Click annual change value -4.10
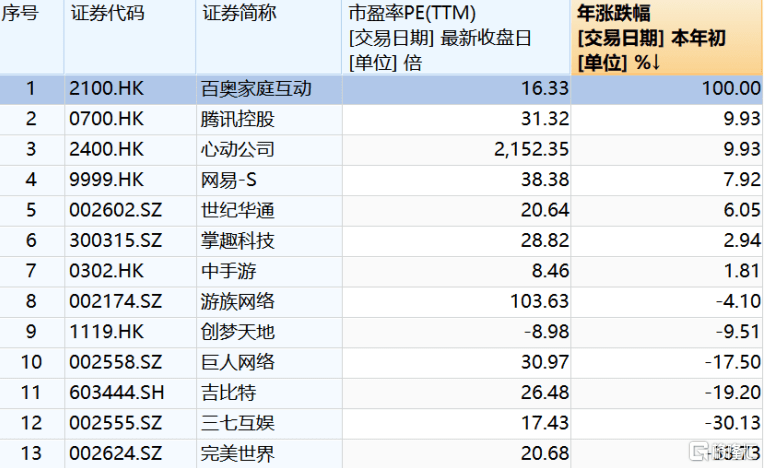Image resolution: width=764 pixels, height=468 pixels. pos(738,301)
